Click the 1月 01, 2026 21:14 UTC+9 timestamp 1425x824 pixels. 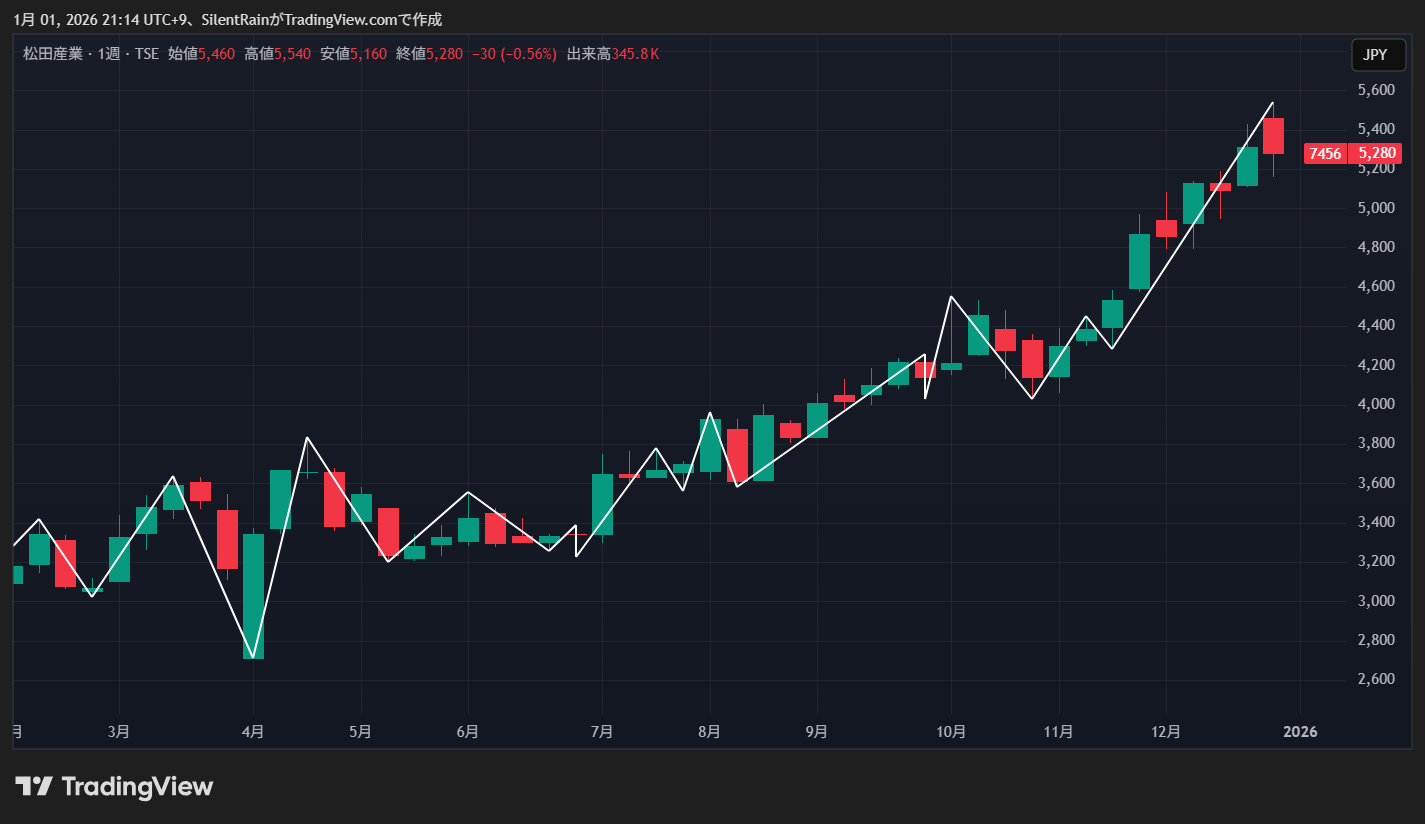pos(102,20)
